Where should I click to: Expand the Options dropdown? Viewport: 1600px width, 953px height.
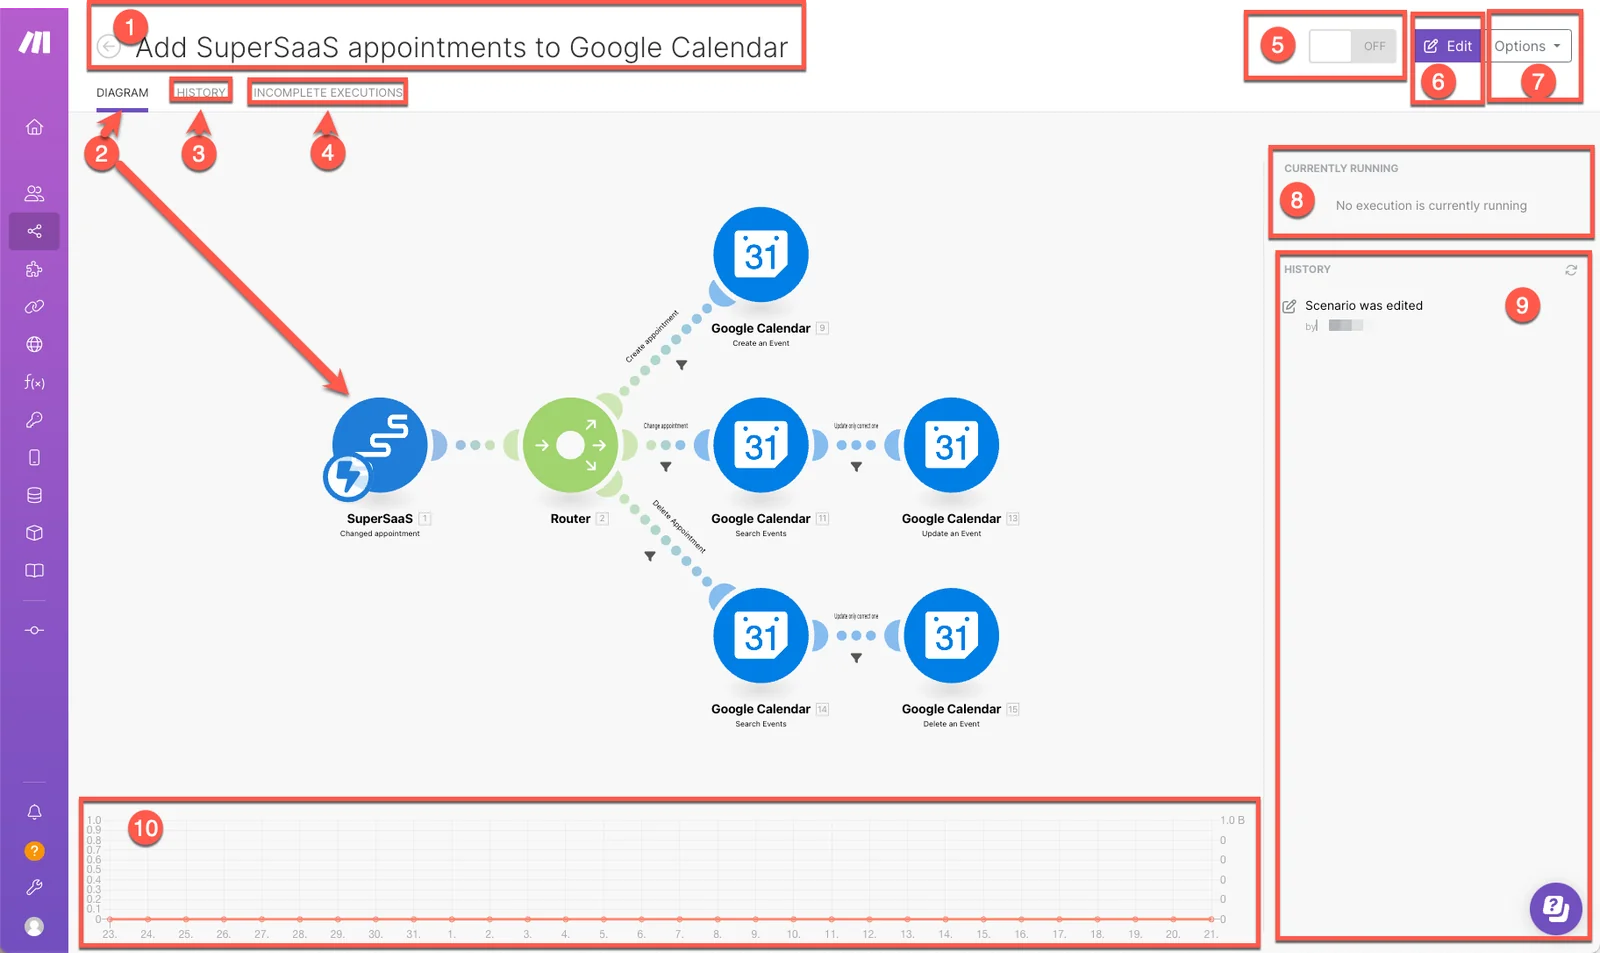coord(1527,46)
